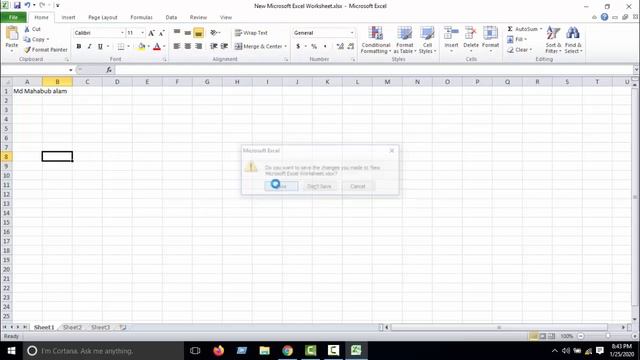The width and height of the screenshot is (640, 360).
Task: Open the File tab
Action: (x=13, y=17)
